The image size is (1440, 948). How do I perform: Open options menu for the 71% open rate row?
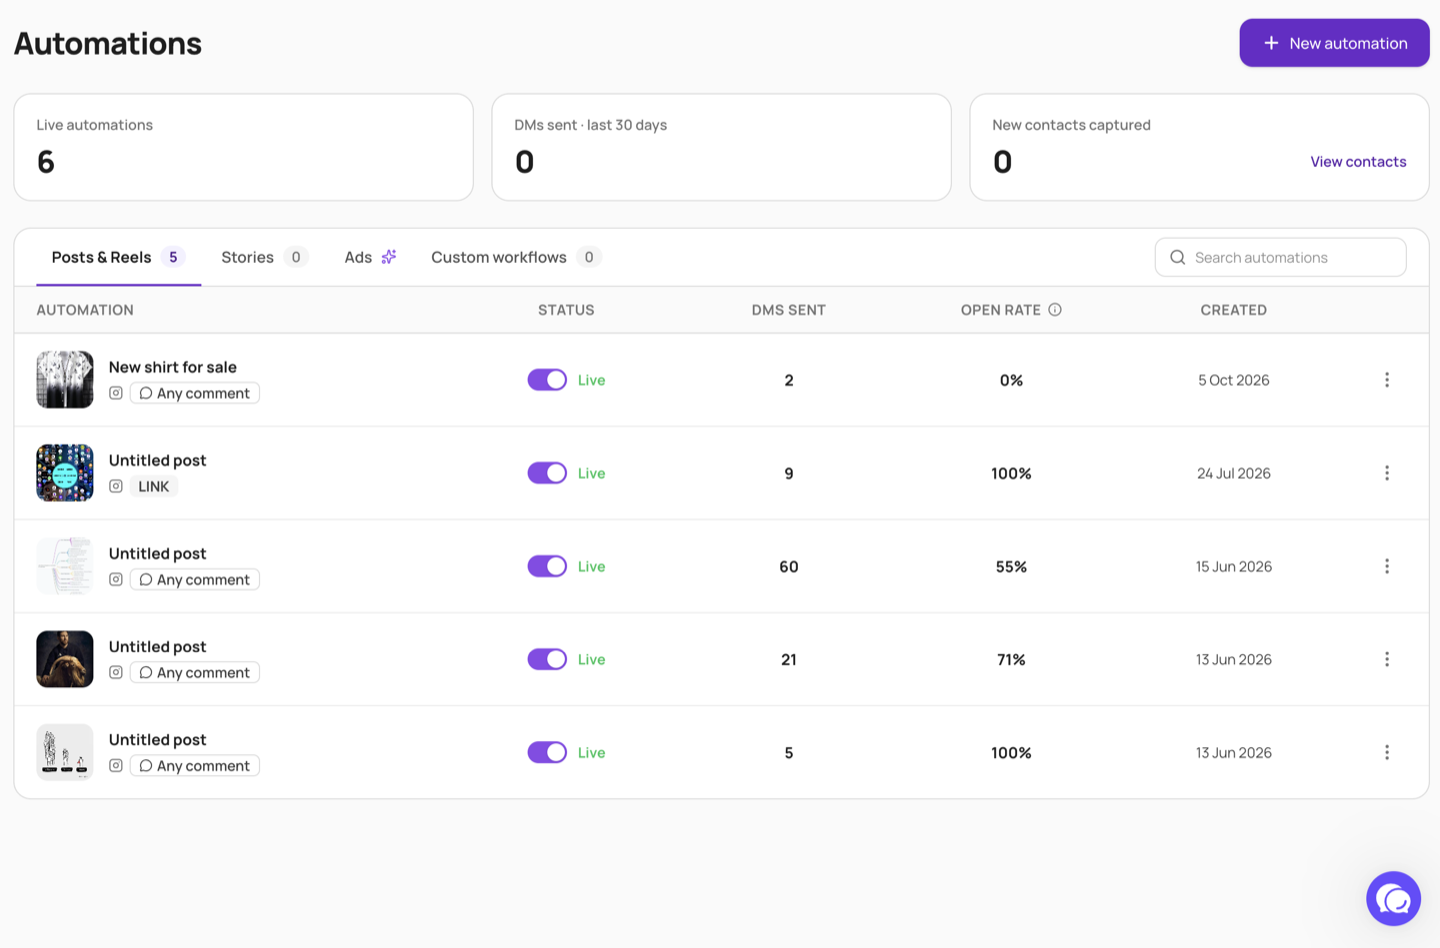pos(1386,659)
